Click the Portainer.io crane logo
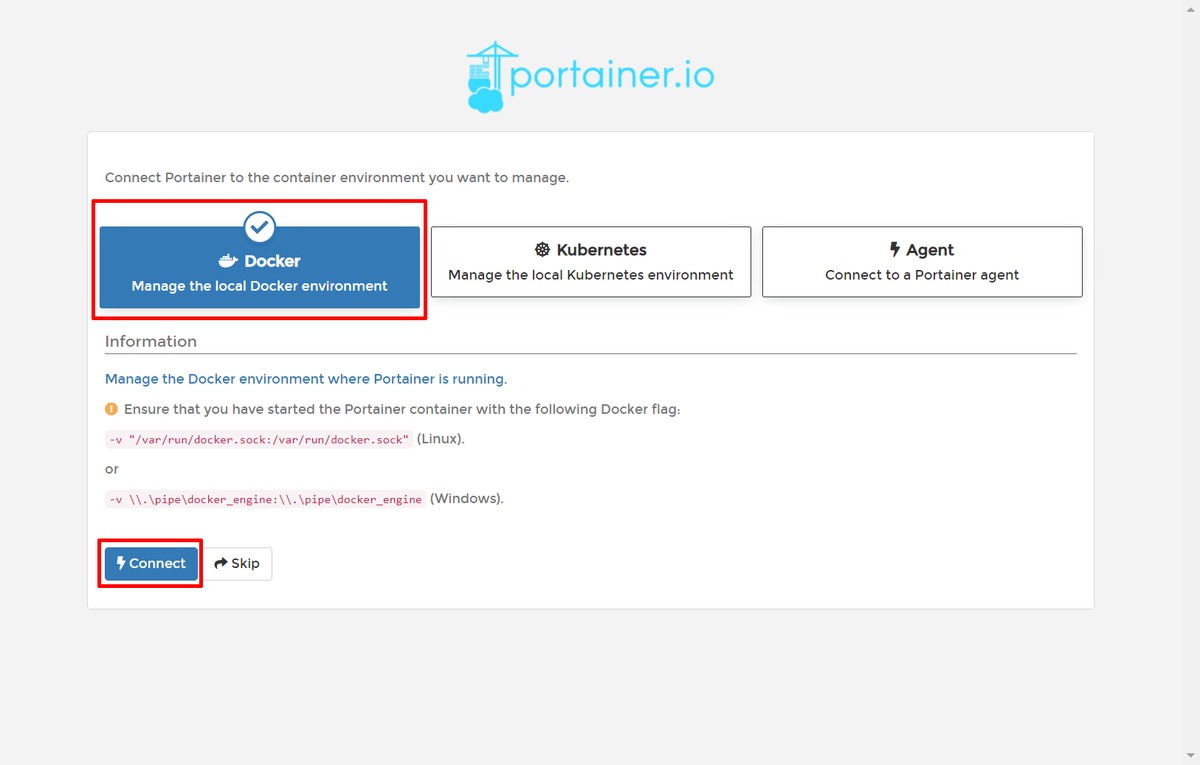1200x765 pixels. click(x=488, y=74)
